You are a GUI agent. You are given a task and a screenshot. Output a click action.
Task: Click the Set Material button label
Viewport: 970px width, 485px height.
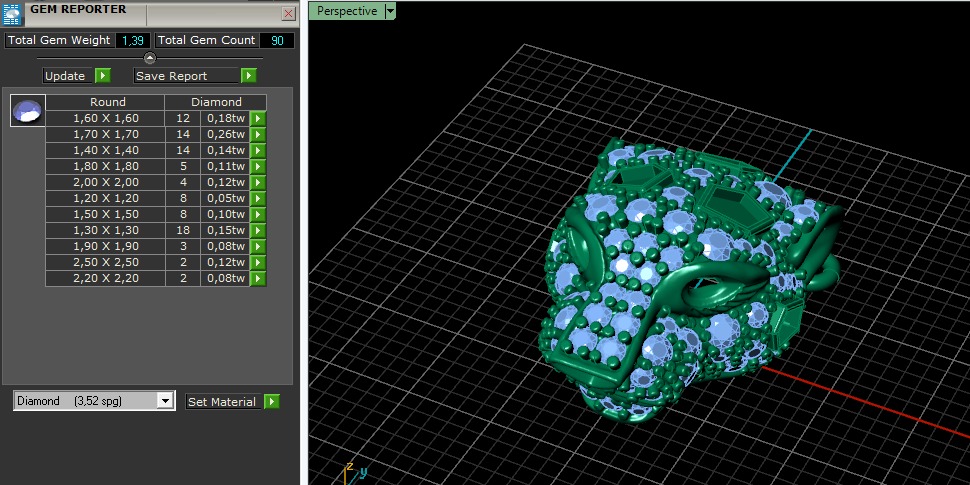(x=221, y=402)
